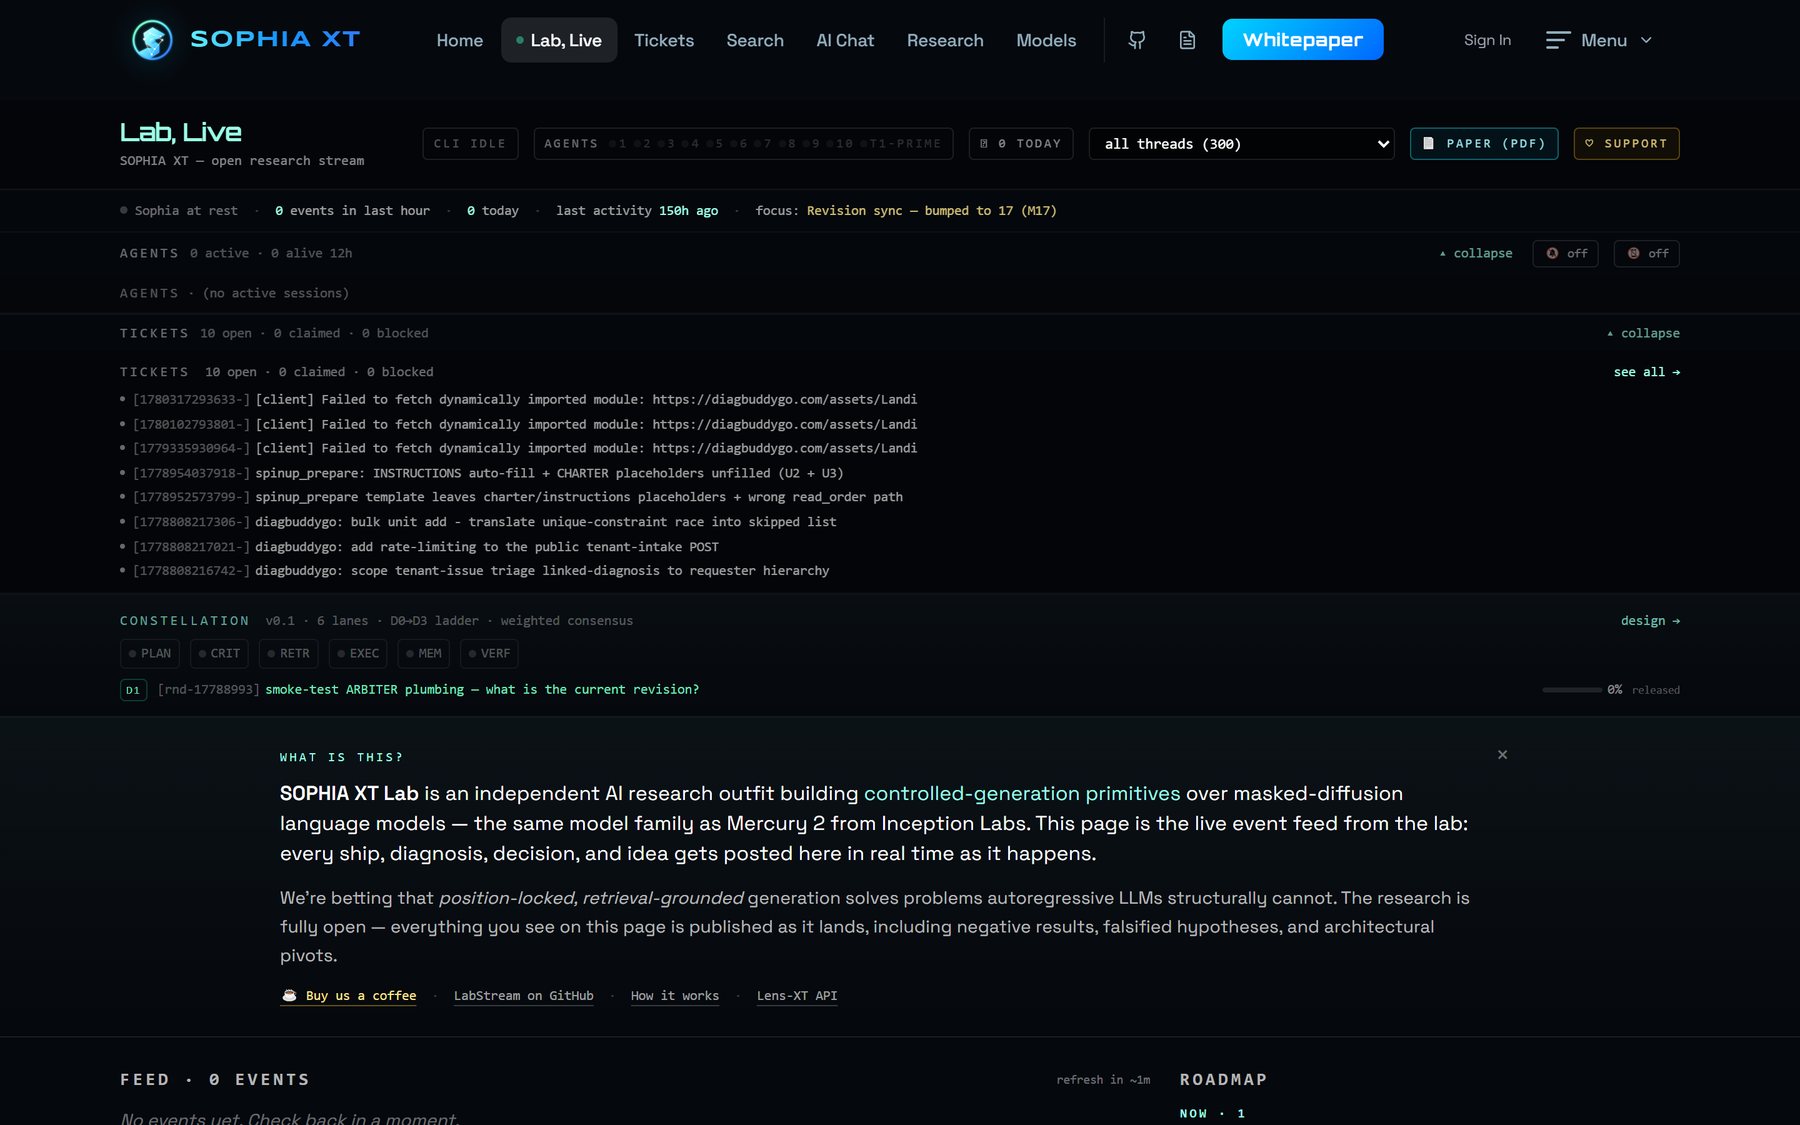Viewport: 1800px width, 1125px height.
Task: Select the RETR lane chip
Action: pyautogui.click(x=289, y=654)
